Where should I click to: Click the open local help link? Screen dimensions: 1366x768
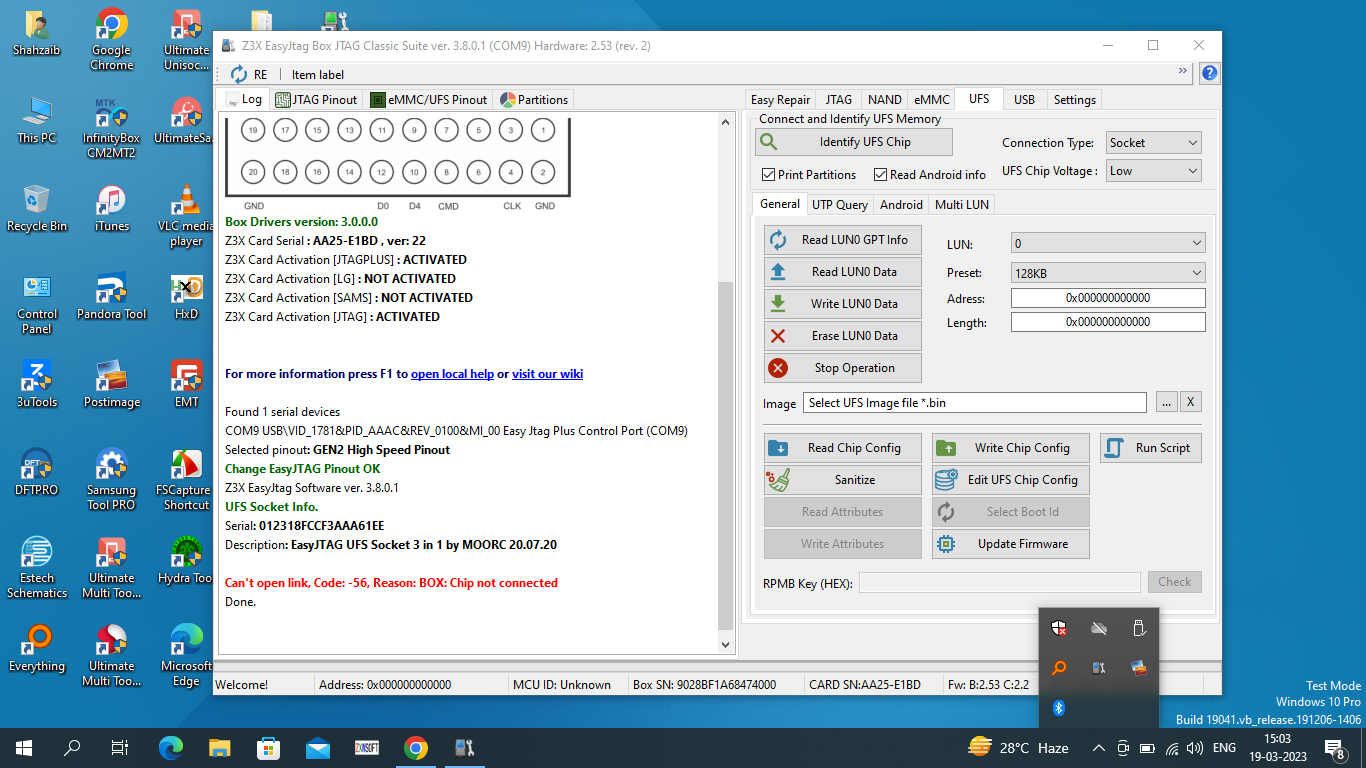pyautogui.click(x=452, y=374)
